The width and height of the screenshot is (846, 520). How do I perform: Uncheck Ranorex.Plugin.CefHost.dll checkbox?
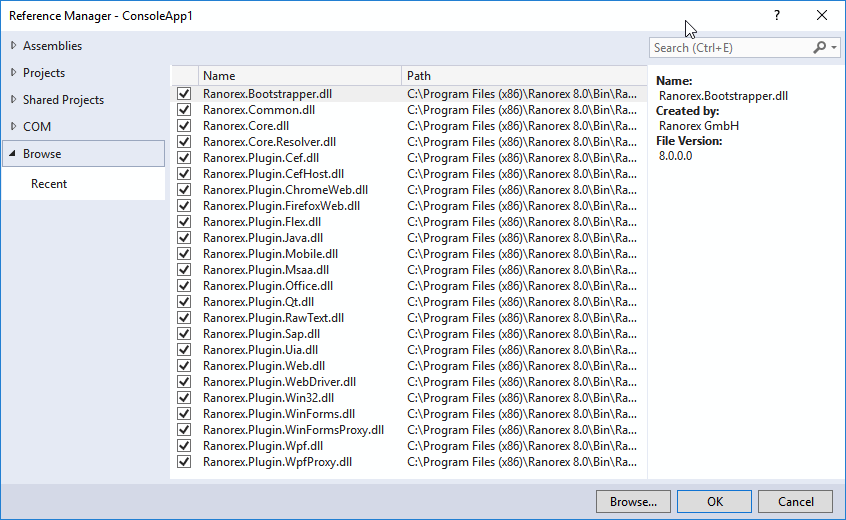(184, 174)
